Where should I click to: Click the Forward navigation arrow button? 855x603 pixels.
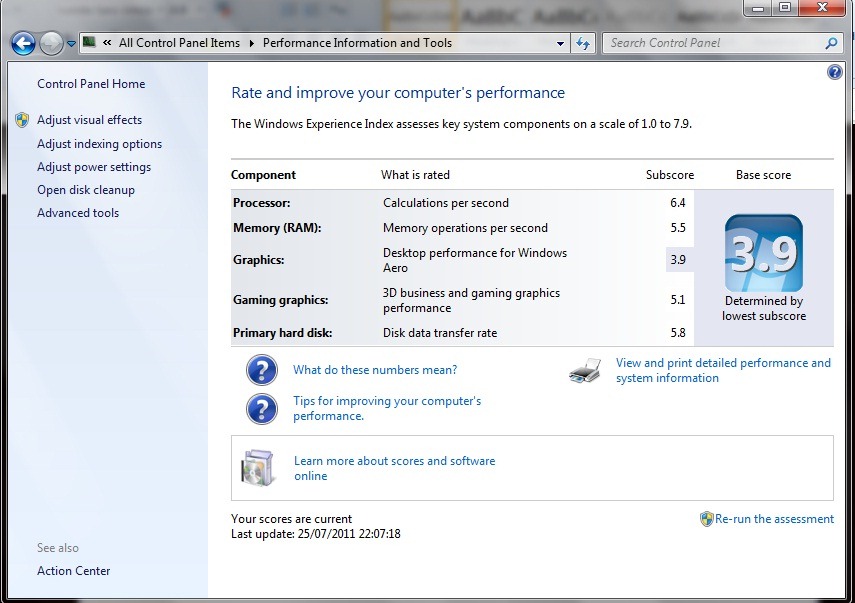point(50,43)
